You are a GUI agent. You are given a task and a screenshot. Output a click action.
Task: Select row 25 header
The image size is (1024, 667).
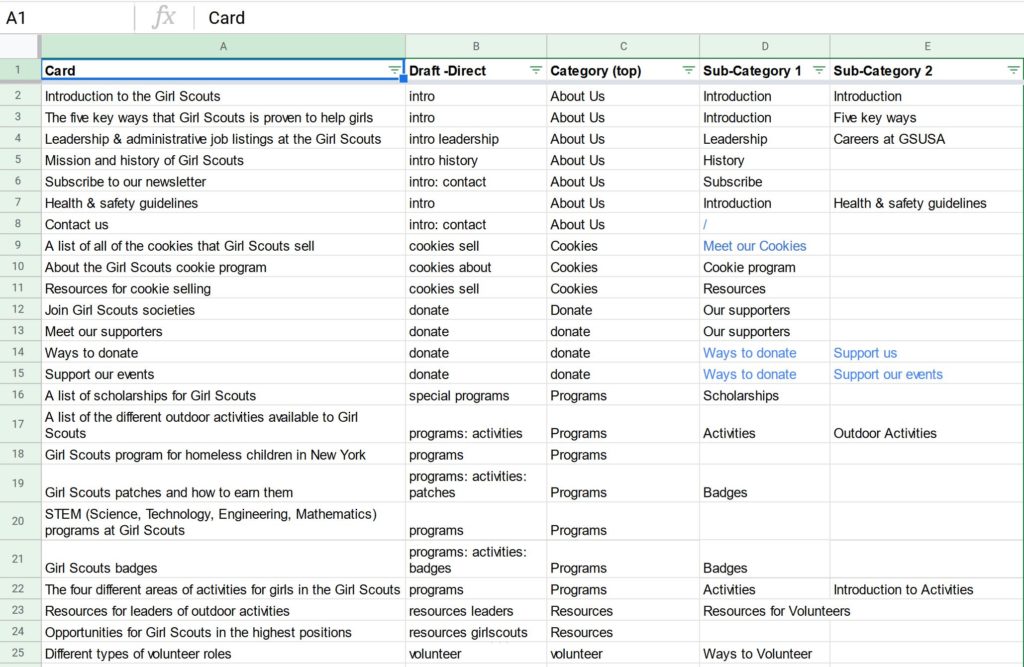[19, 653]
